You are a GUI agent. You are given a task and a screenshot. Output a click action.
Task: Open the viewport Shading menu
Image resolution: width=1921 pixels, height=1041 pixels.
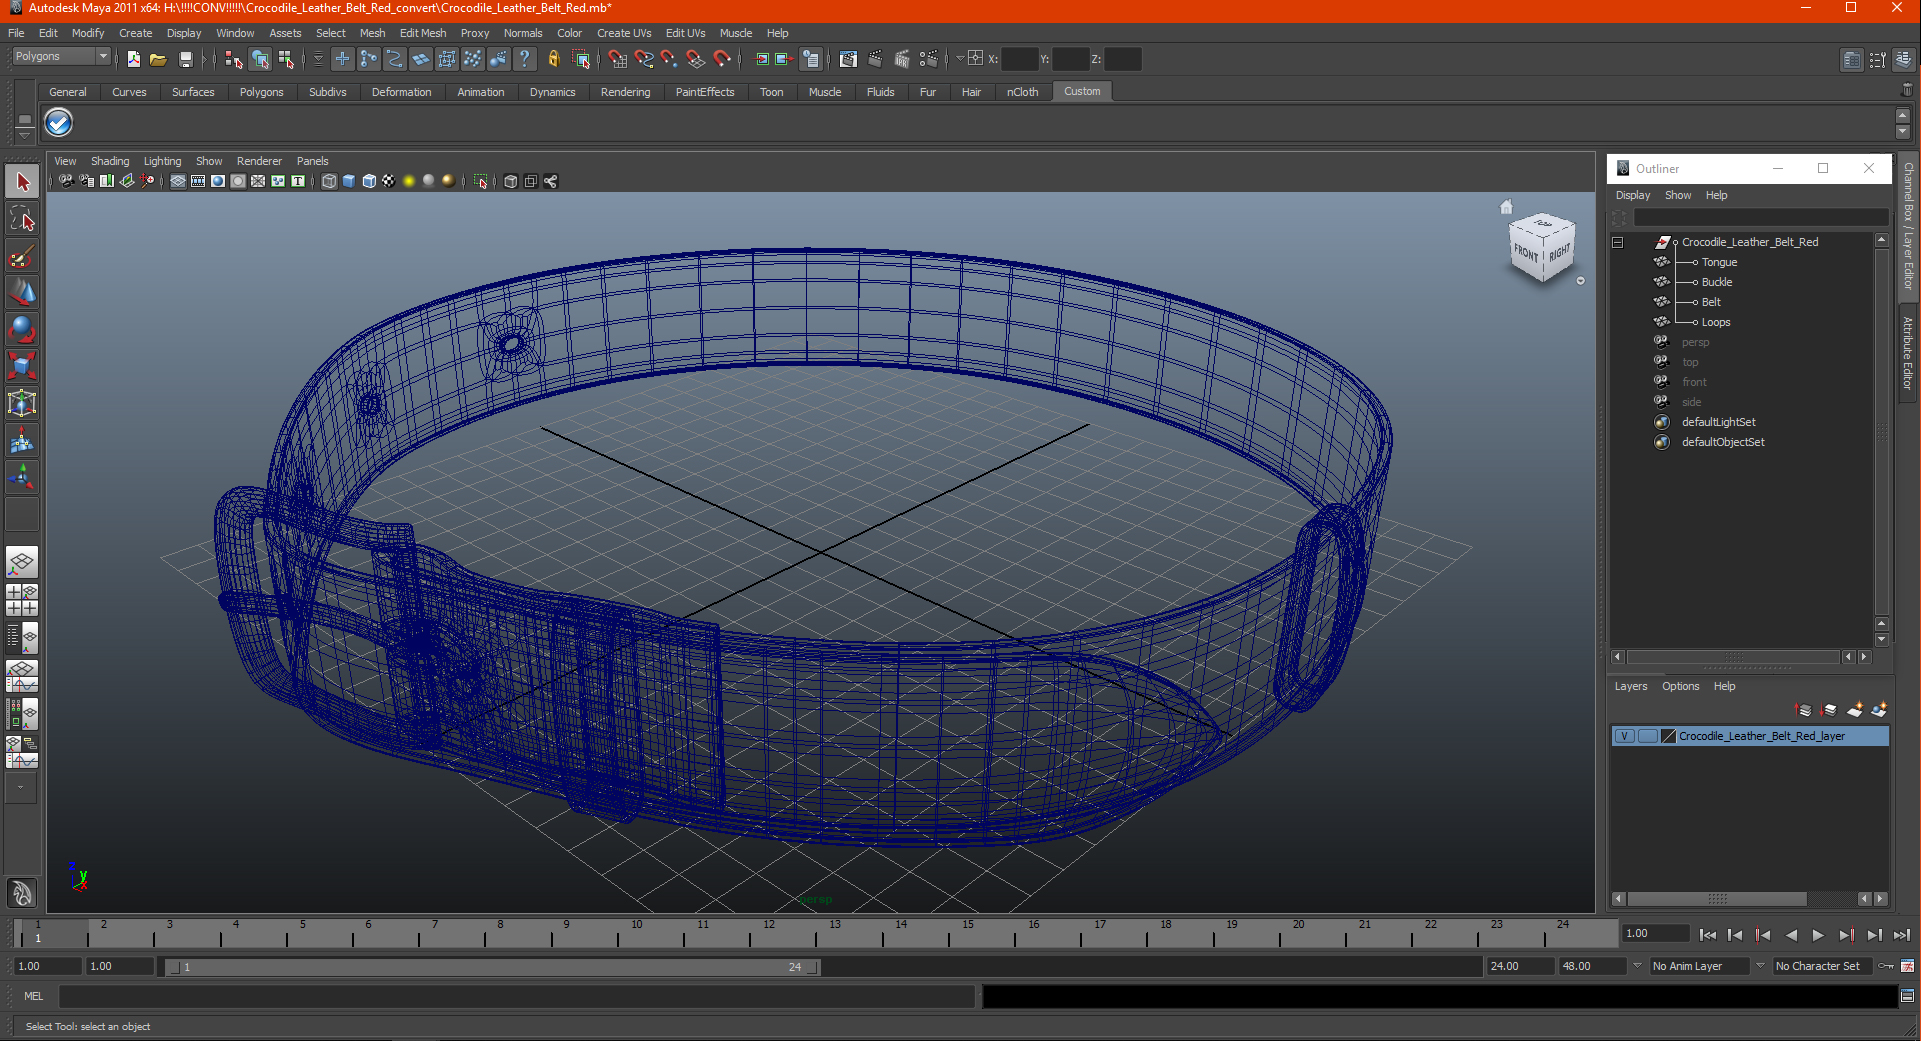110,161
